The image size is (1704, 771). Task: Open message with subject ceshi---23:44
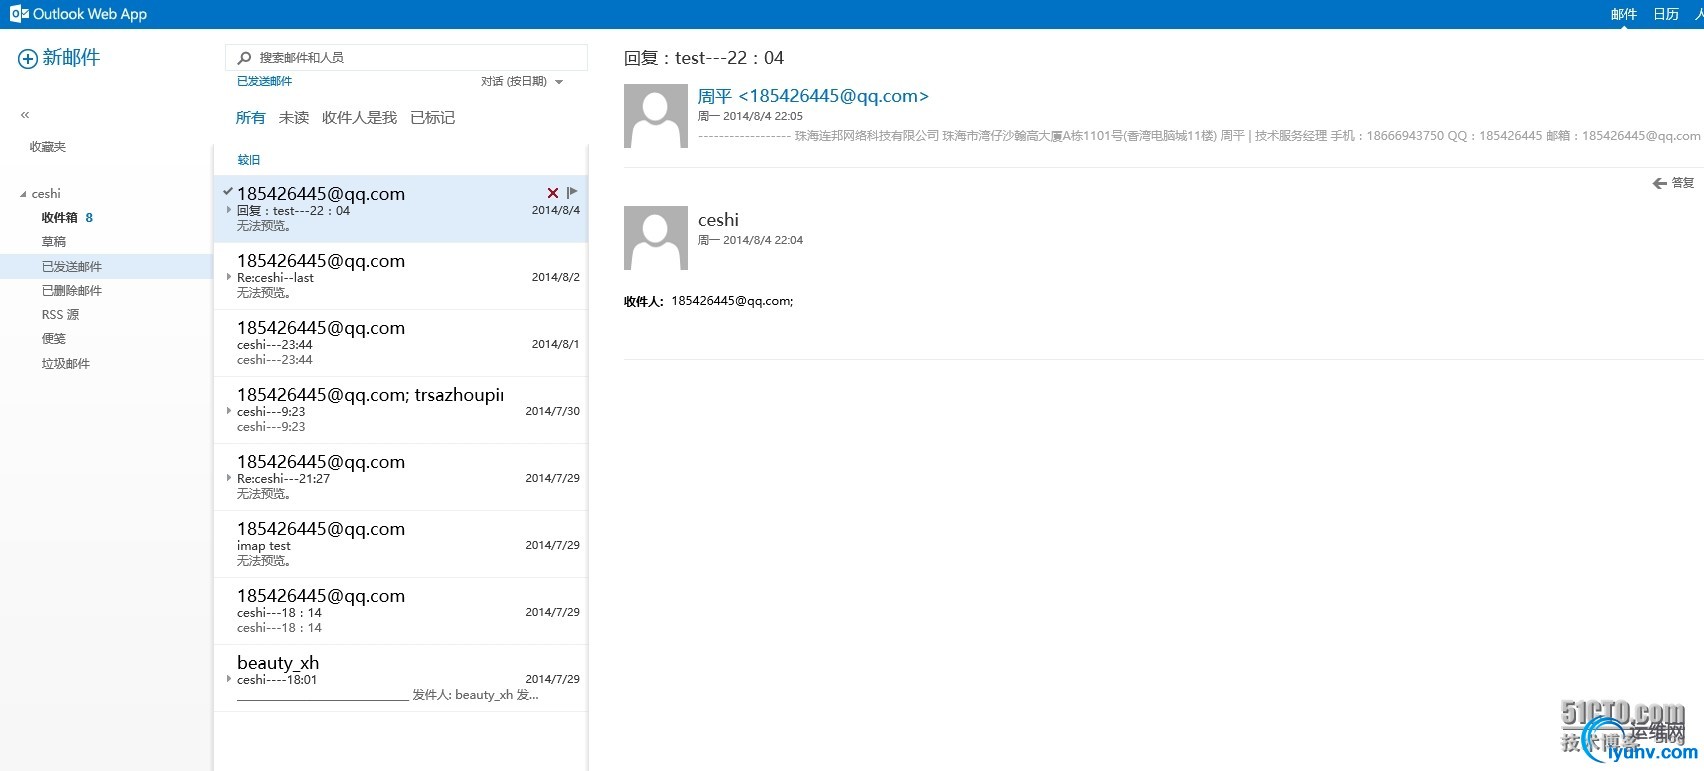click(401, 343)
